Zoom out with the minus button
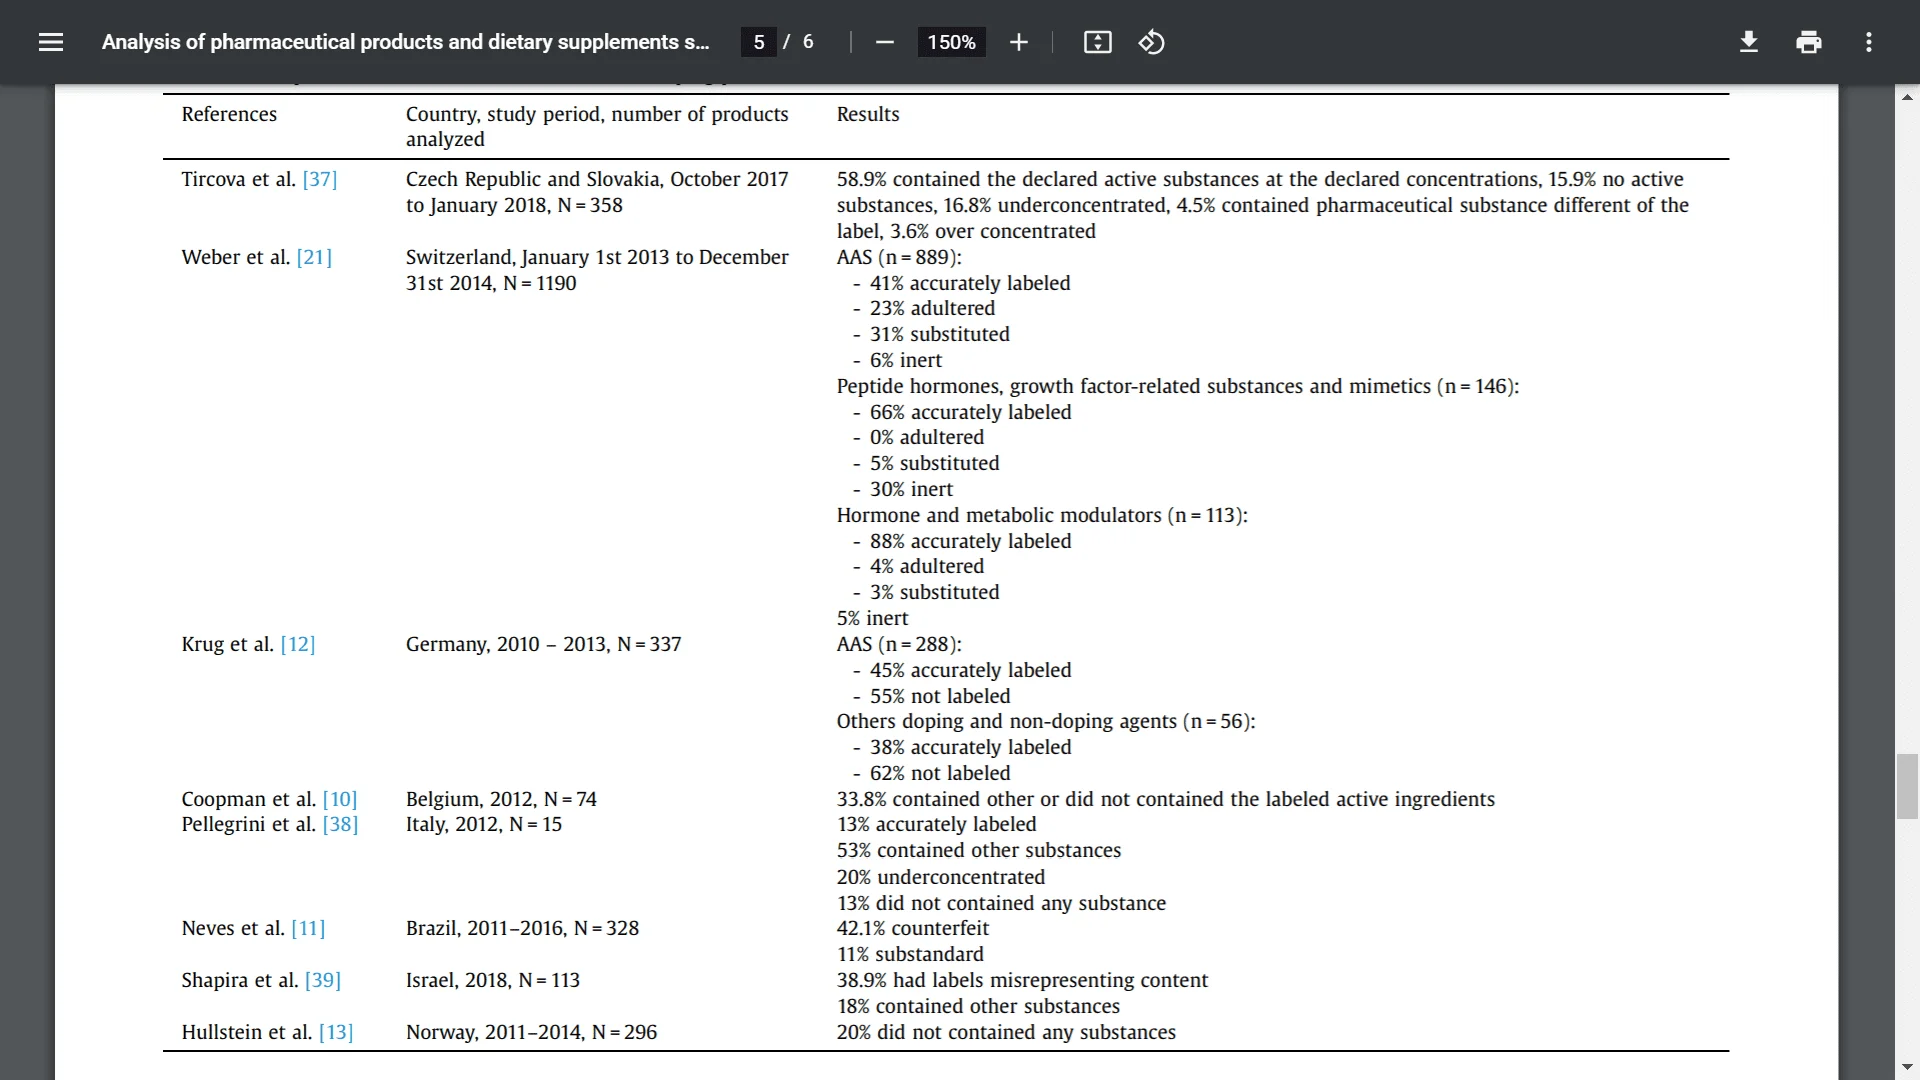This screenshot has height=1080, width=1920. pos(884,42)
